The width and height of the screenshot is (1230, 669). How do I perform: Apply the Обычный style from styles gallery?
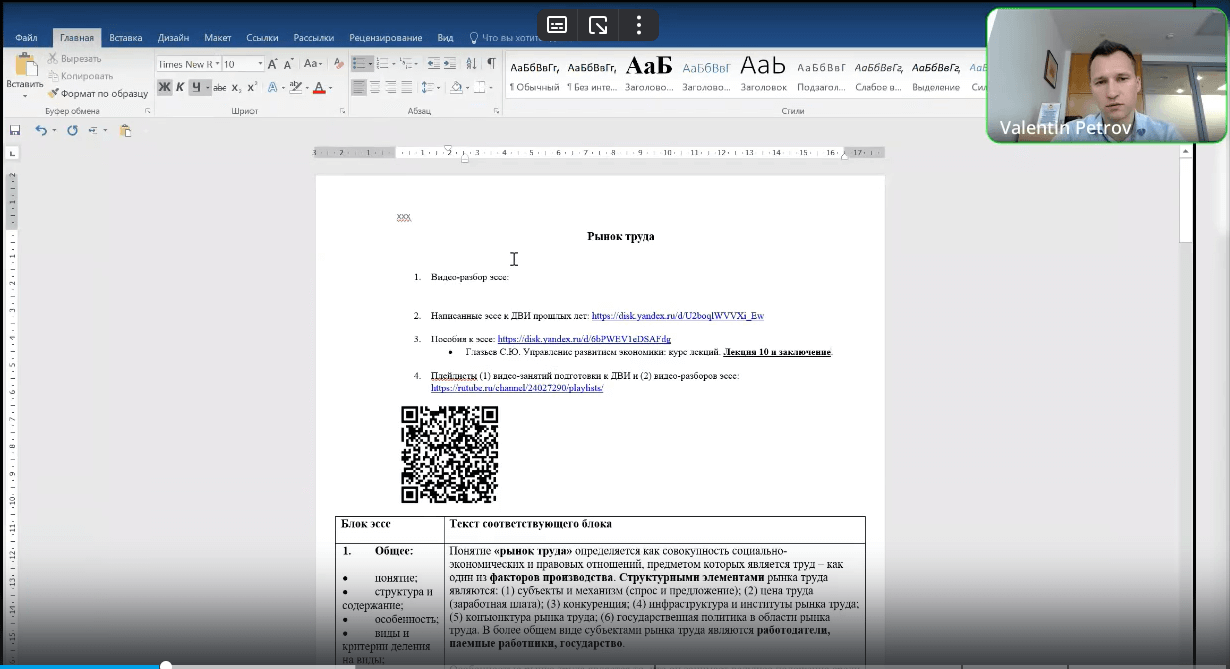[x=534, y=75]
